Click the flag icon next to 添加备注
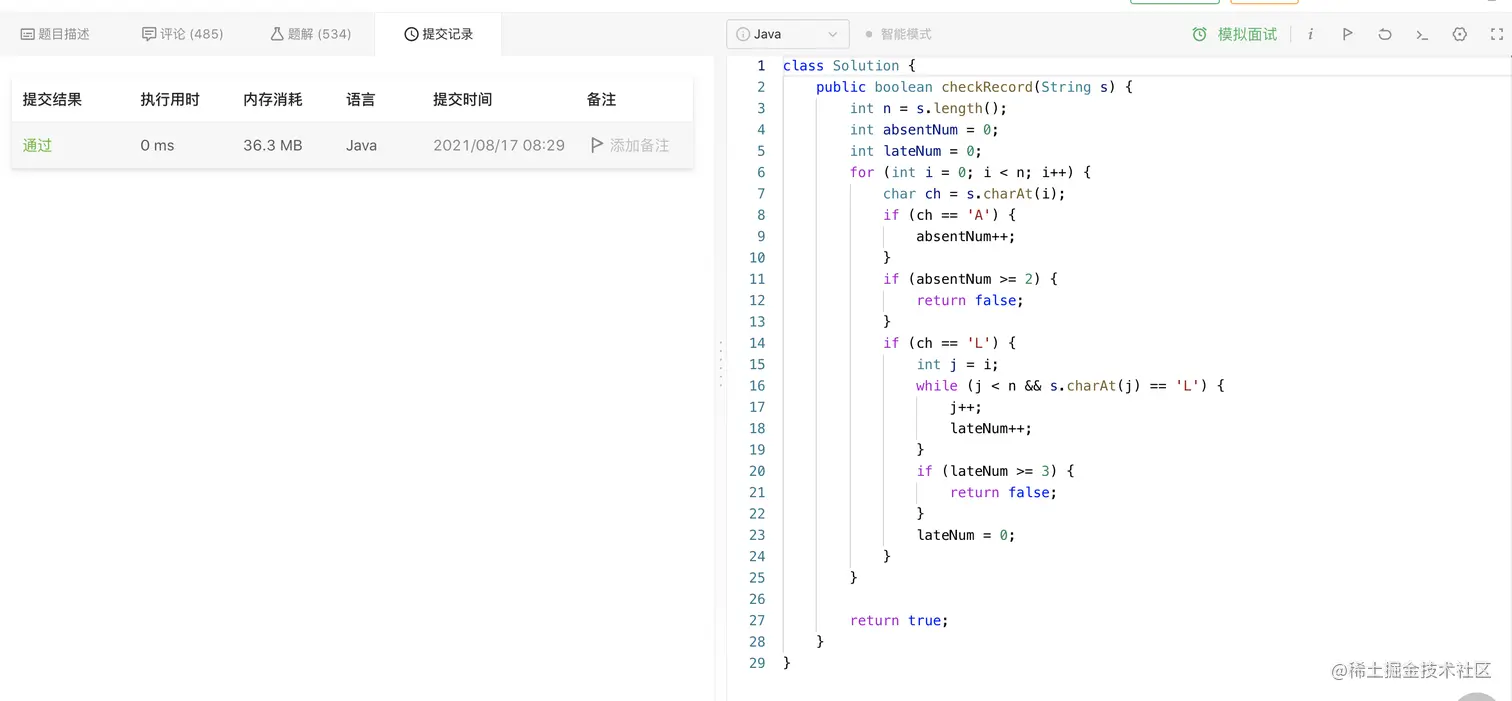Viewport: 1512px width, 701px height. 597,145
